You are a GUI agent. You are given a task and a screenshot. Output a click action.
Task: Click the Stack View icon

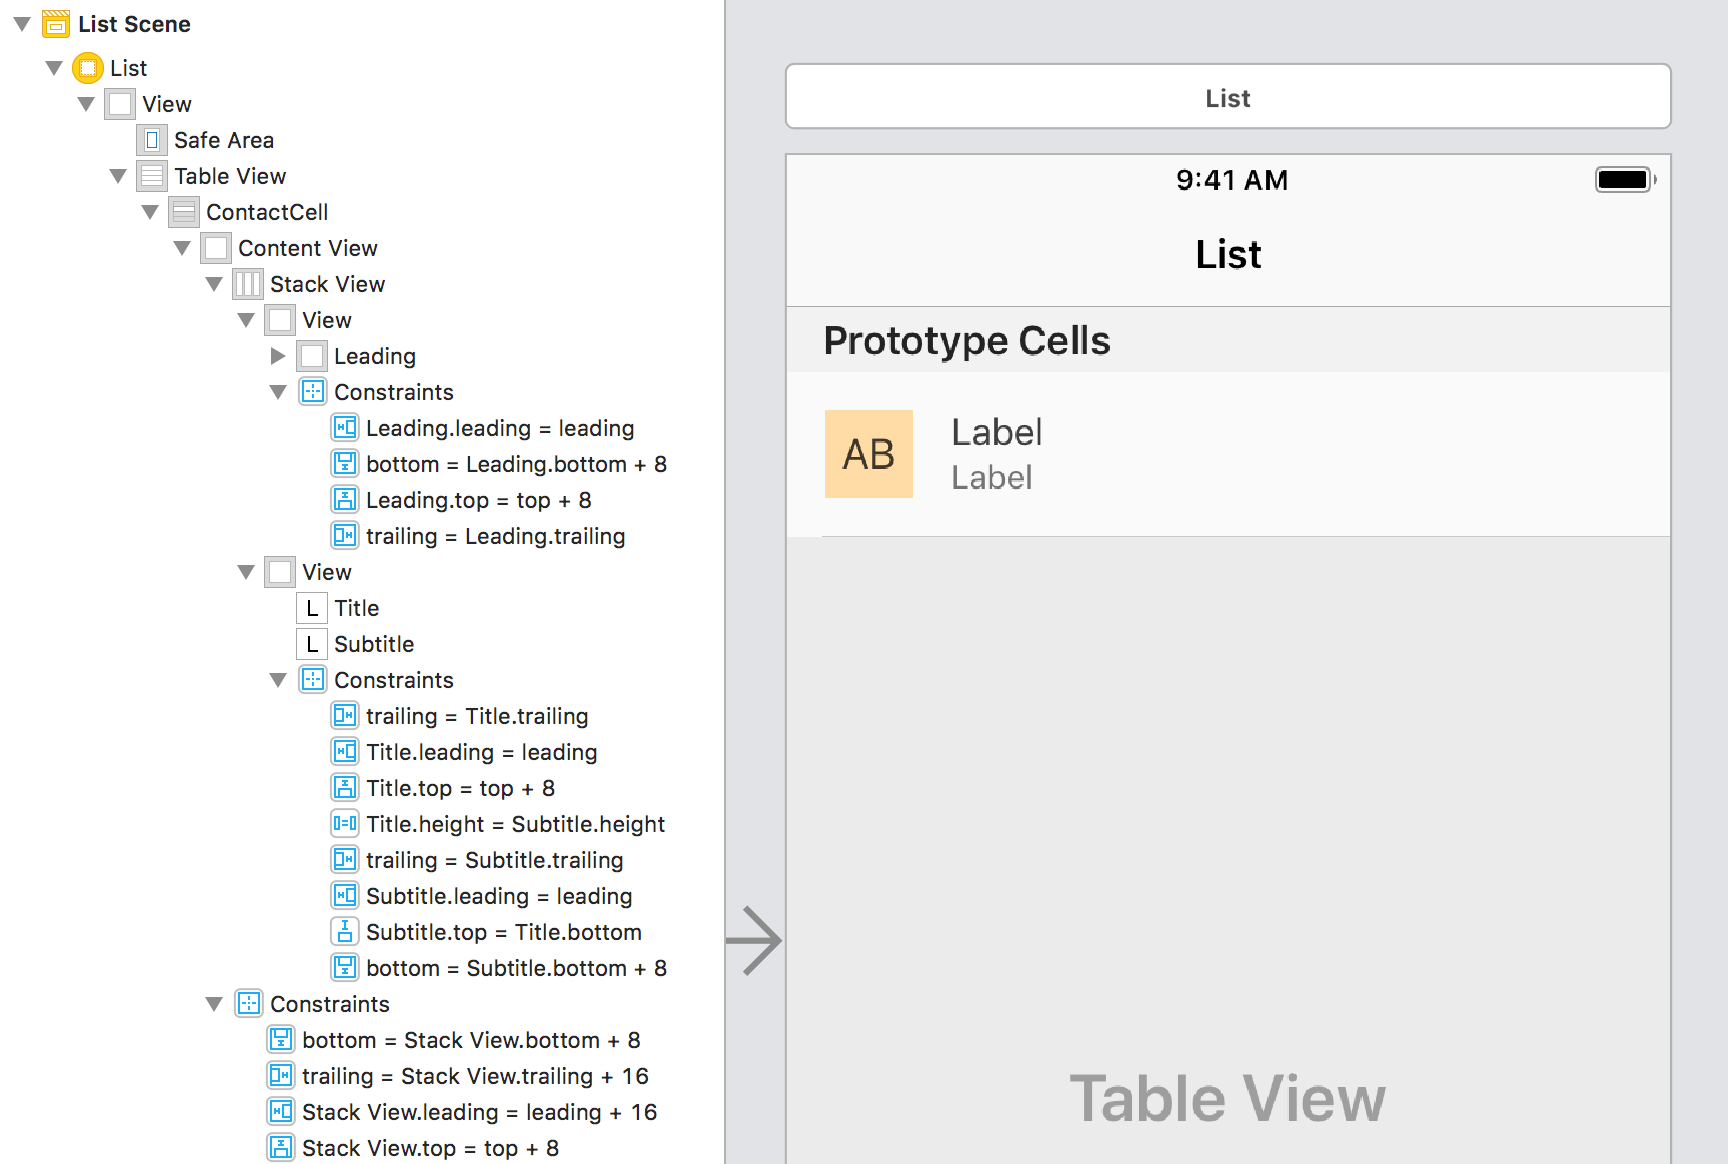tap(248, 284)
